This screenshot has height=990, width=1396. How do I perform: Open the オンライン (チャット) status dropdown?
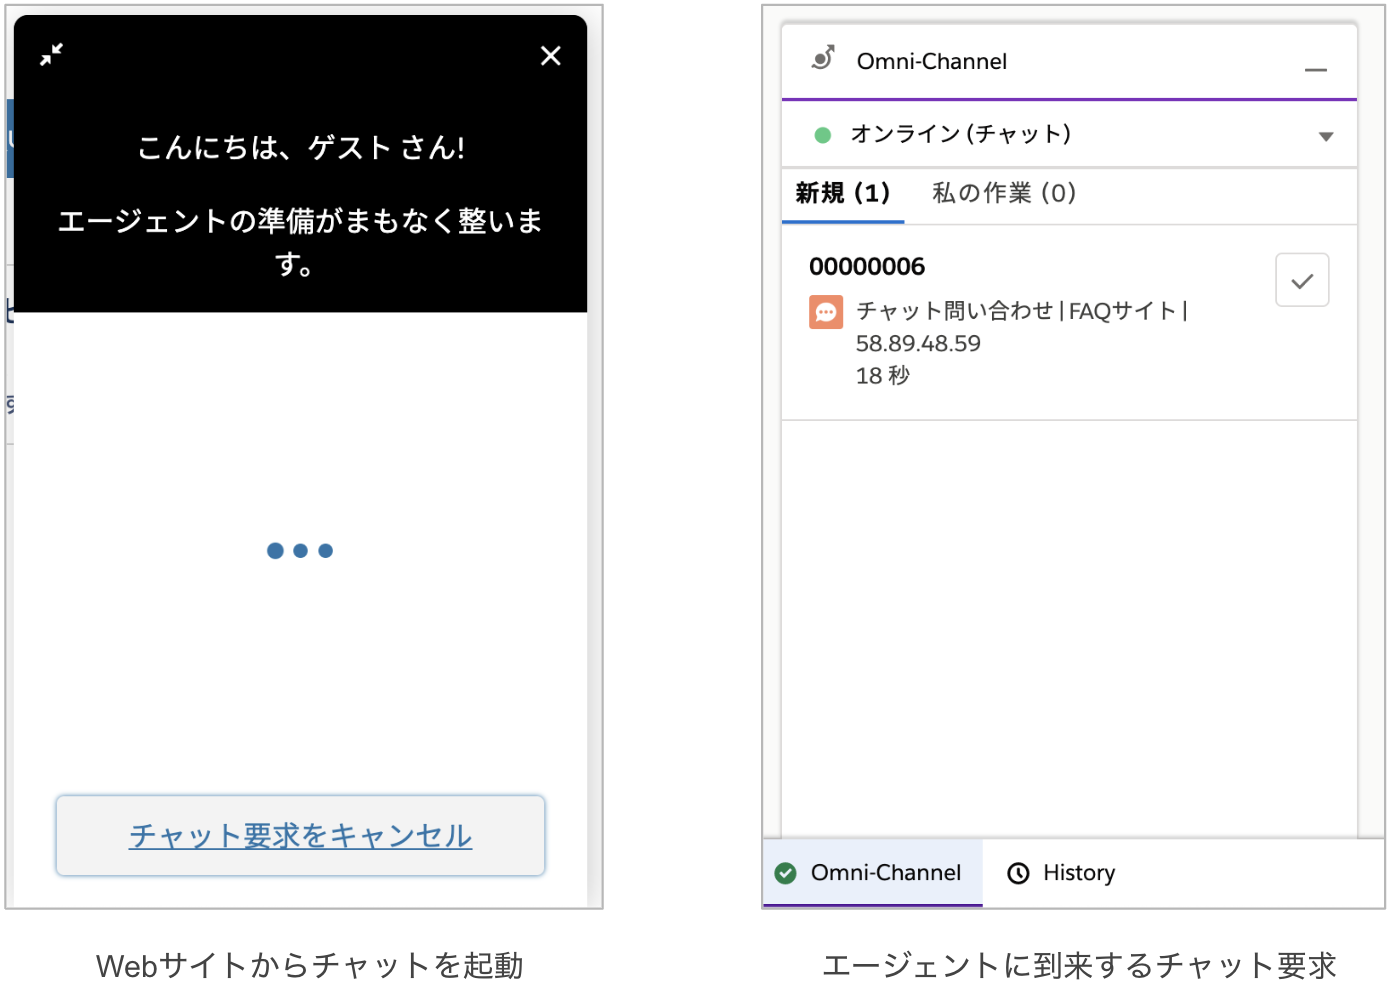[x=1326, y=136]
